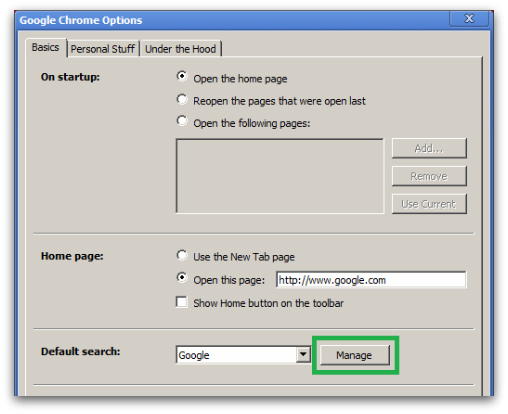The height and width of the screenshot is (414, 508).
Task: Open the Under the Hood tab
Action: 181,49
